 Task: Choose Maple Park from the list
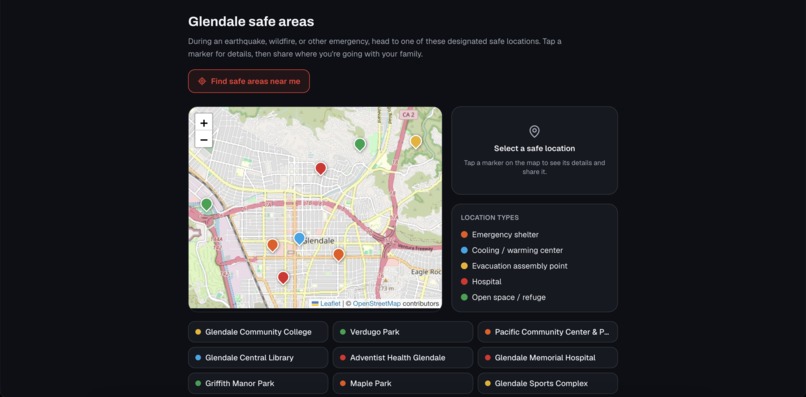403,383
